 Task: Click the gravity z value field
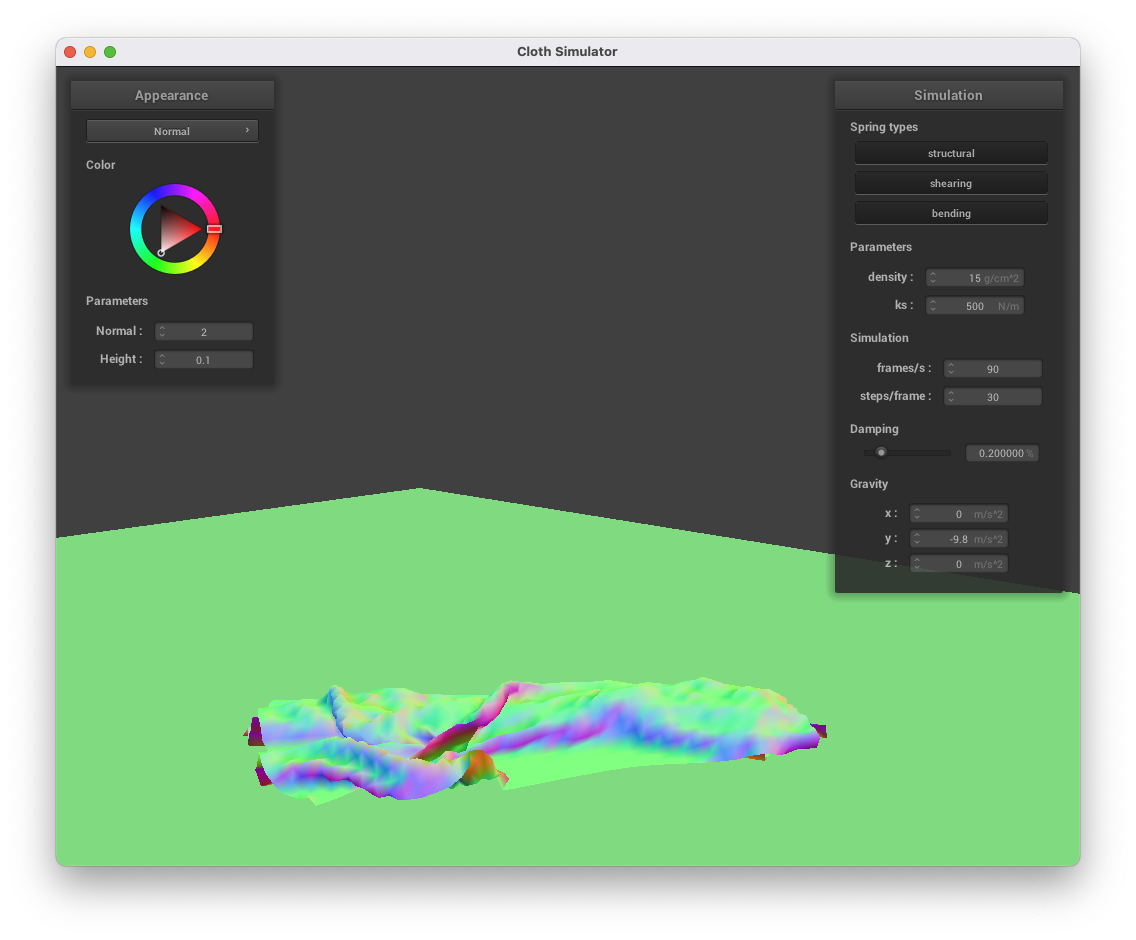[x=958, y=564]
